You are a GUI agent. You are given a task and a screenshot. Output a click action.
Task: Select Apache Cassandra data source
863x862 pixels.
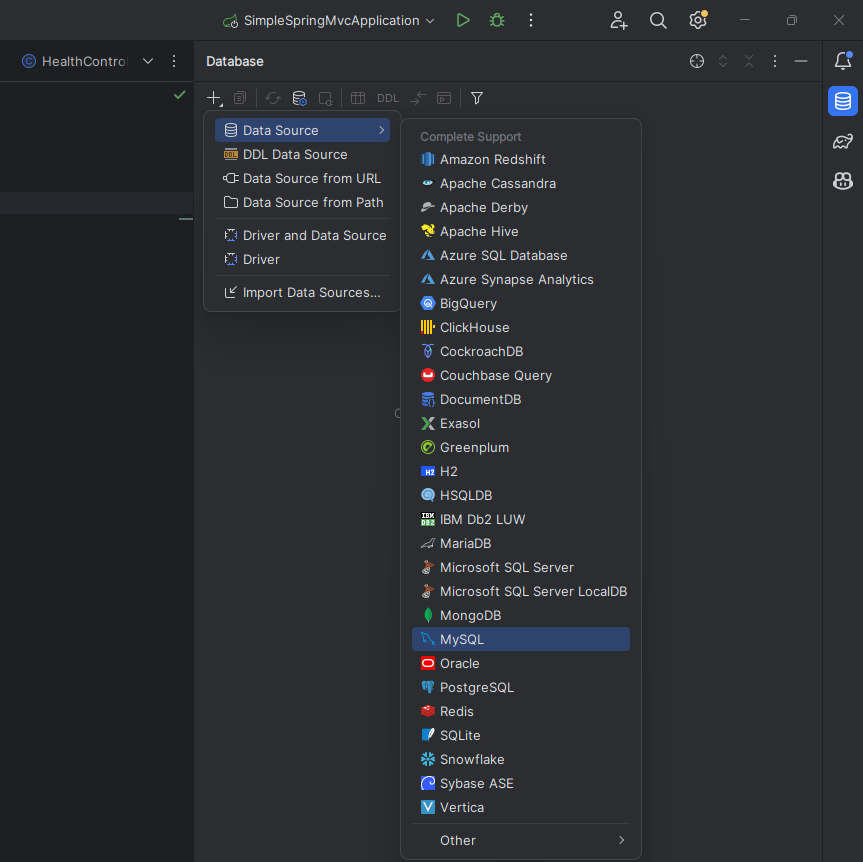pos(521,183)
